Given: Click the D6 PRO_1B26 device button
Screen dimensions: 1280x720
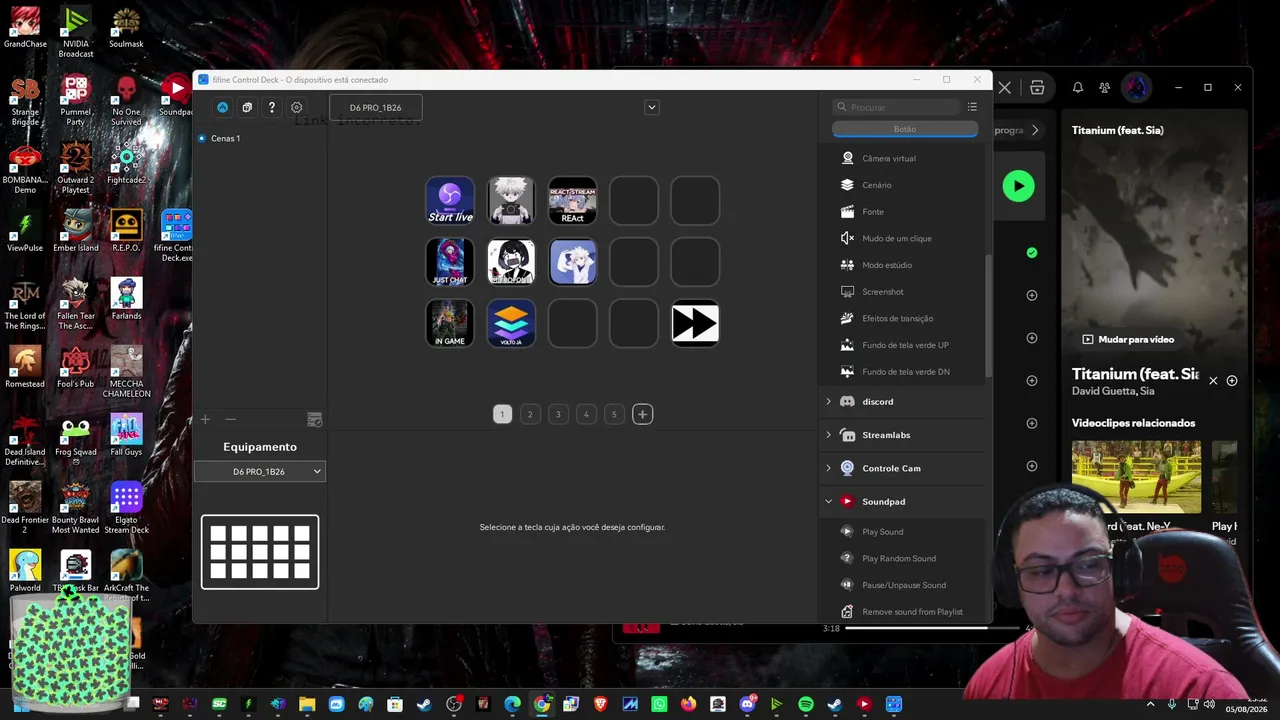Looking at the screenshot, I should (x=376, y=107).
